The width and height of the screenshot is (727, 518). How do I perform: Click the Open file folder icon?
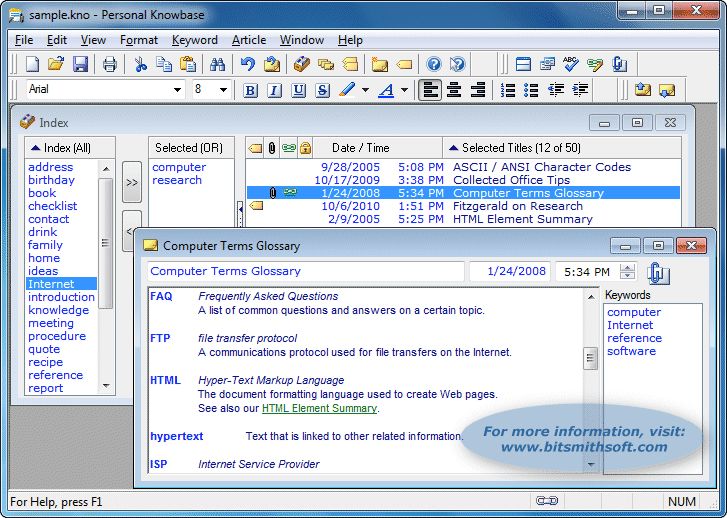56,64
